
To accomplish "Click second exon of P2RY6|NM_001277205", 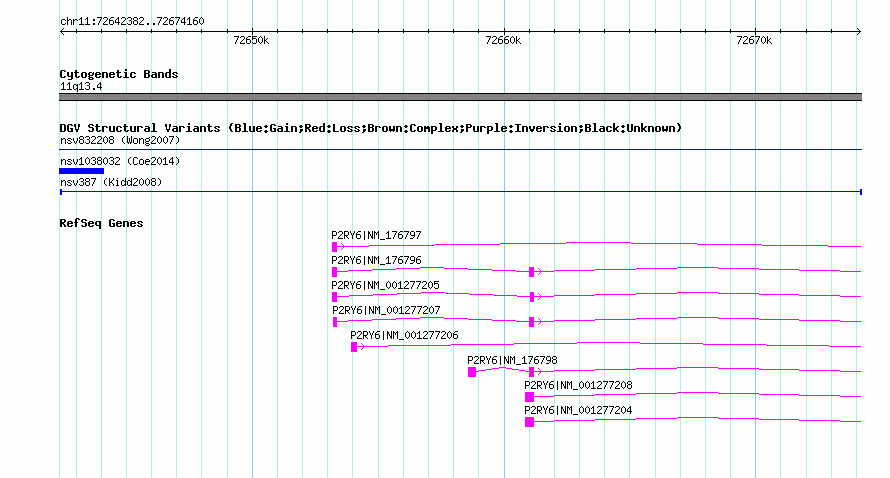I will pos(531,297).
